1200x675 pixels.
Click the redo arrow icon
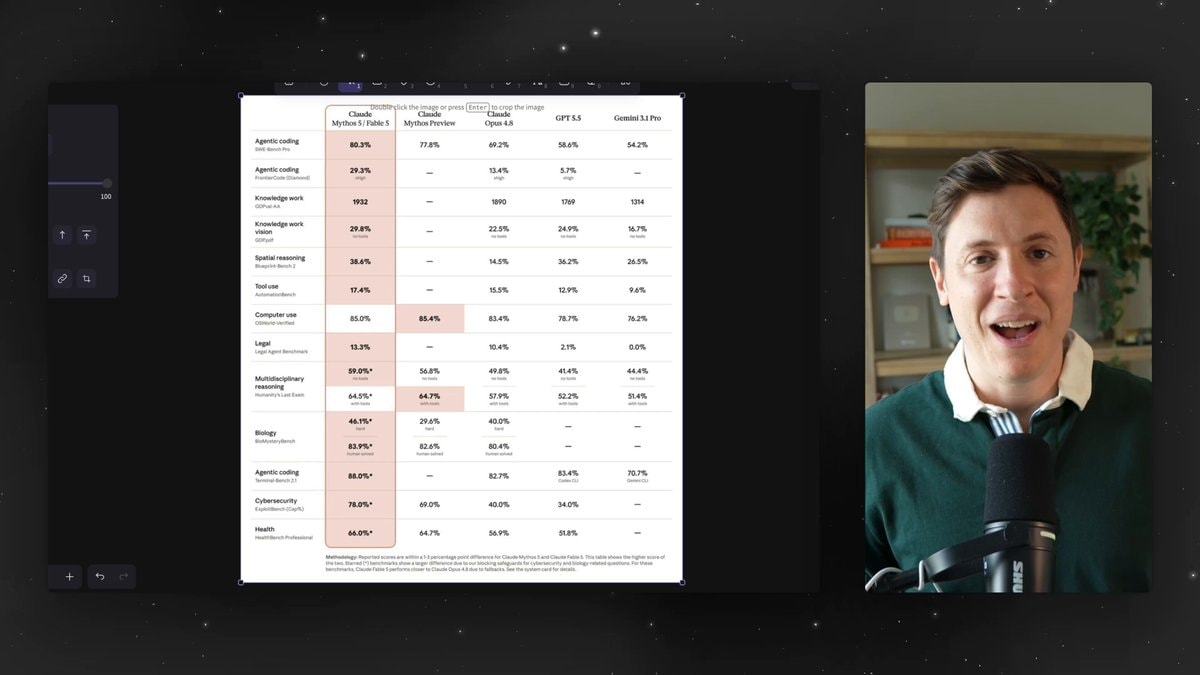point(124,577)
